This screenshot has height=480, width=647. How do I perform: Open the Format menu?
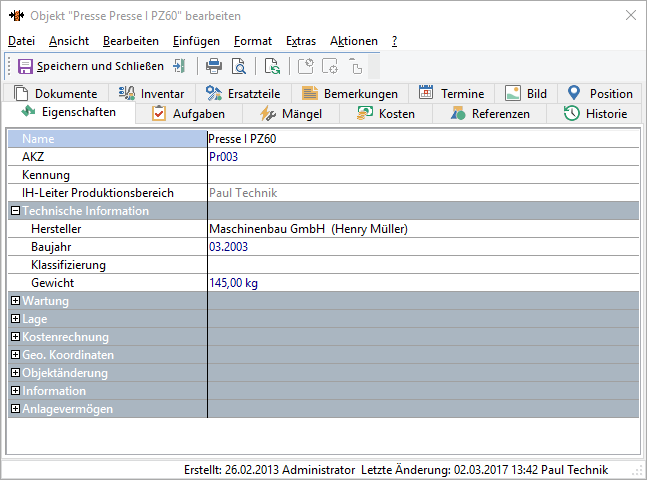coord(253,41)
